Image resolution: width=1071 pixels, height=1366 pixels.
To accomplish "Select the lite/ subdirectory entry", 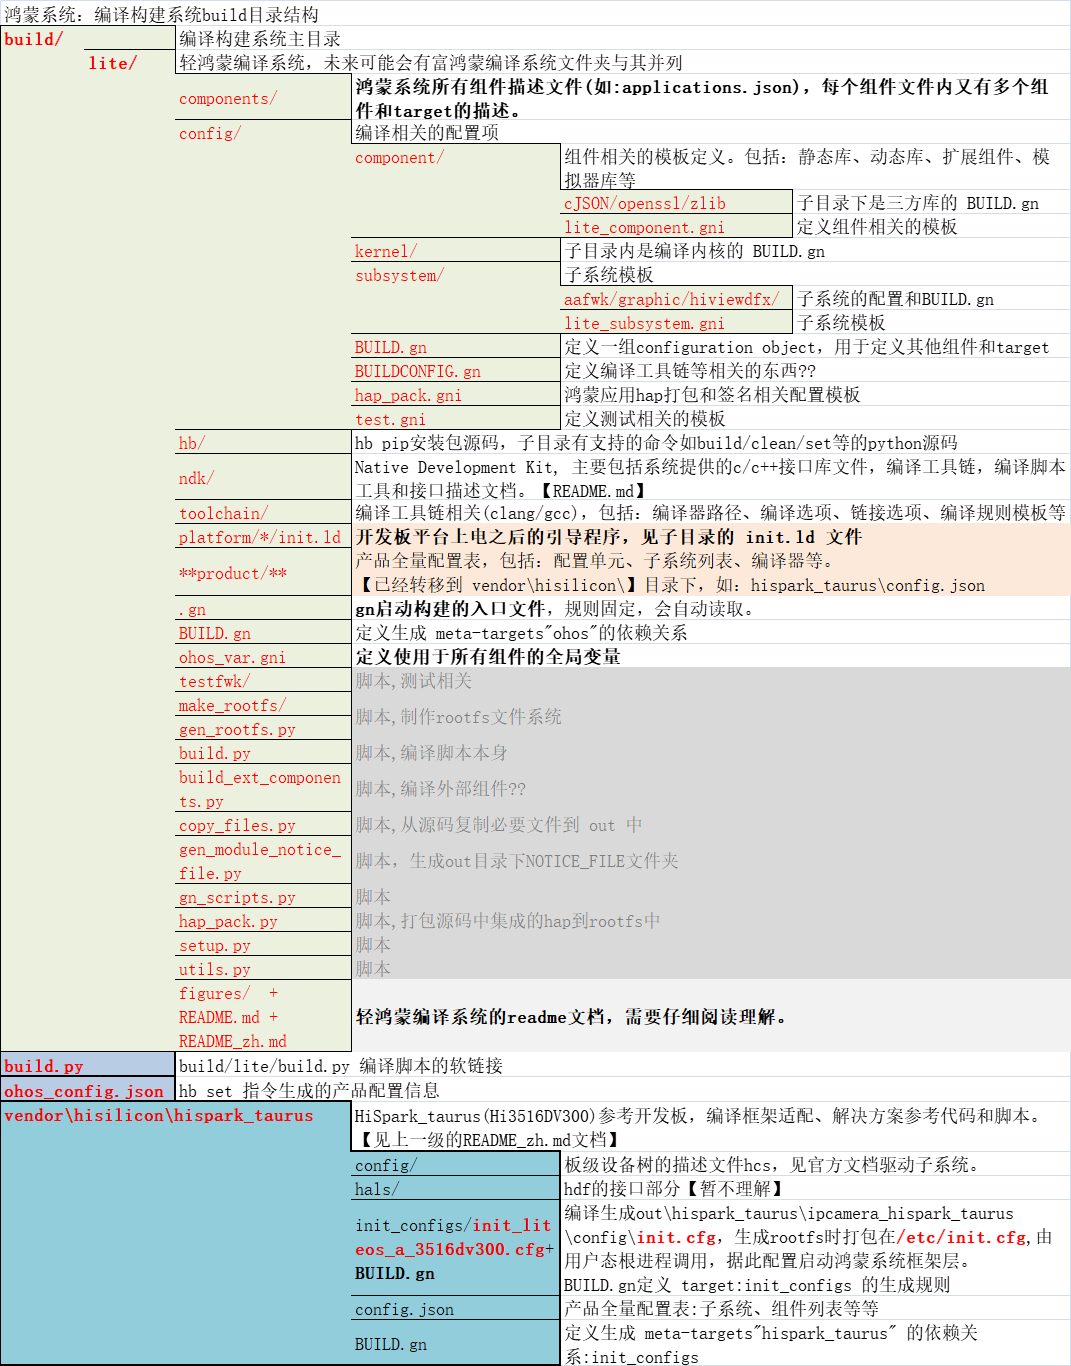I will (112, 63).
